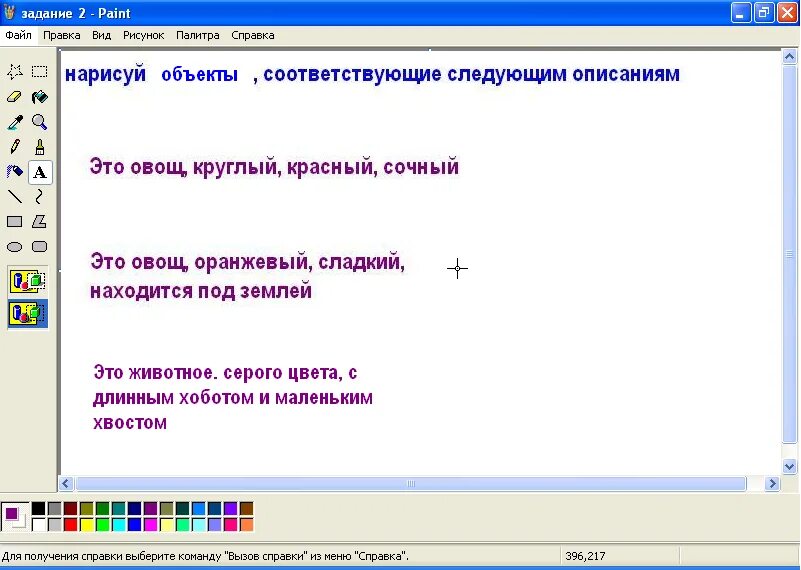Pick the white color swatch
Image resolution: width=801 pixels, height=570 pixels.
coord(38,525)
